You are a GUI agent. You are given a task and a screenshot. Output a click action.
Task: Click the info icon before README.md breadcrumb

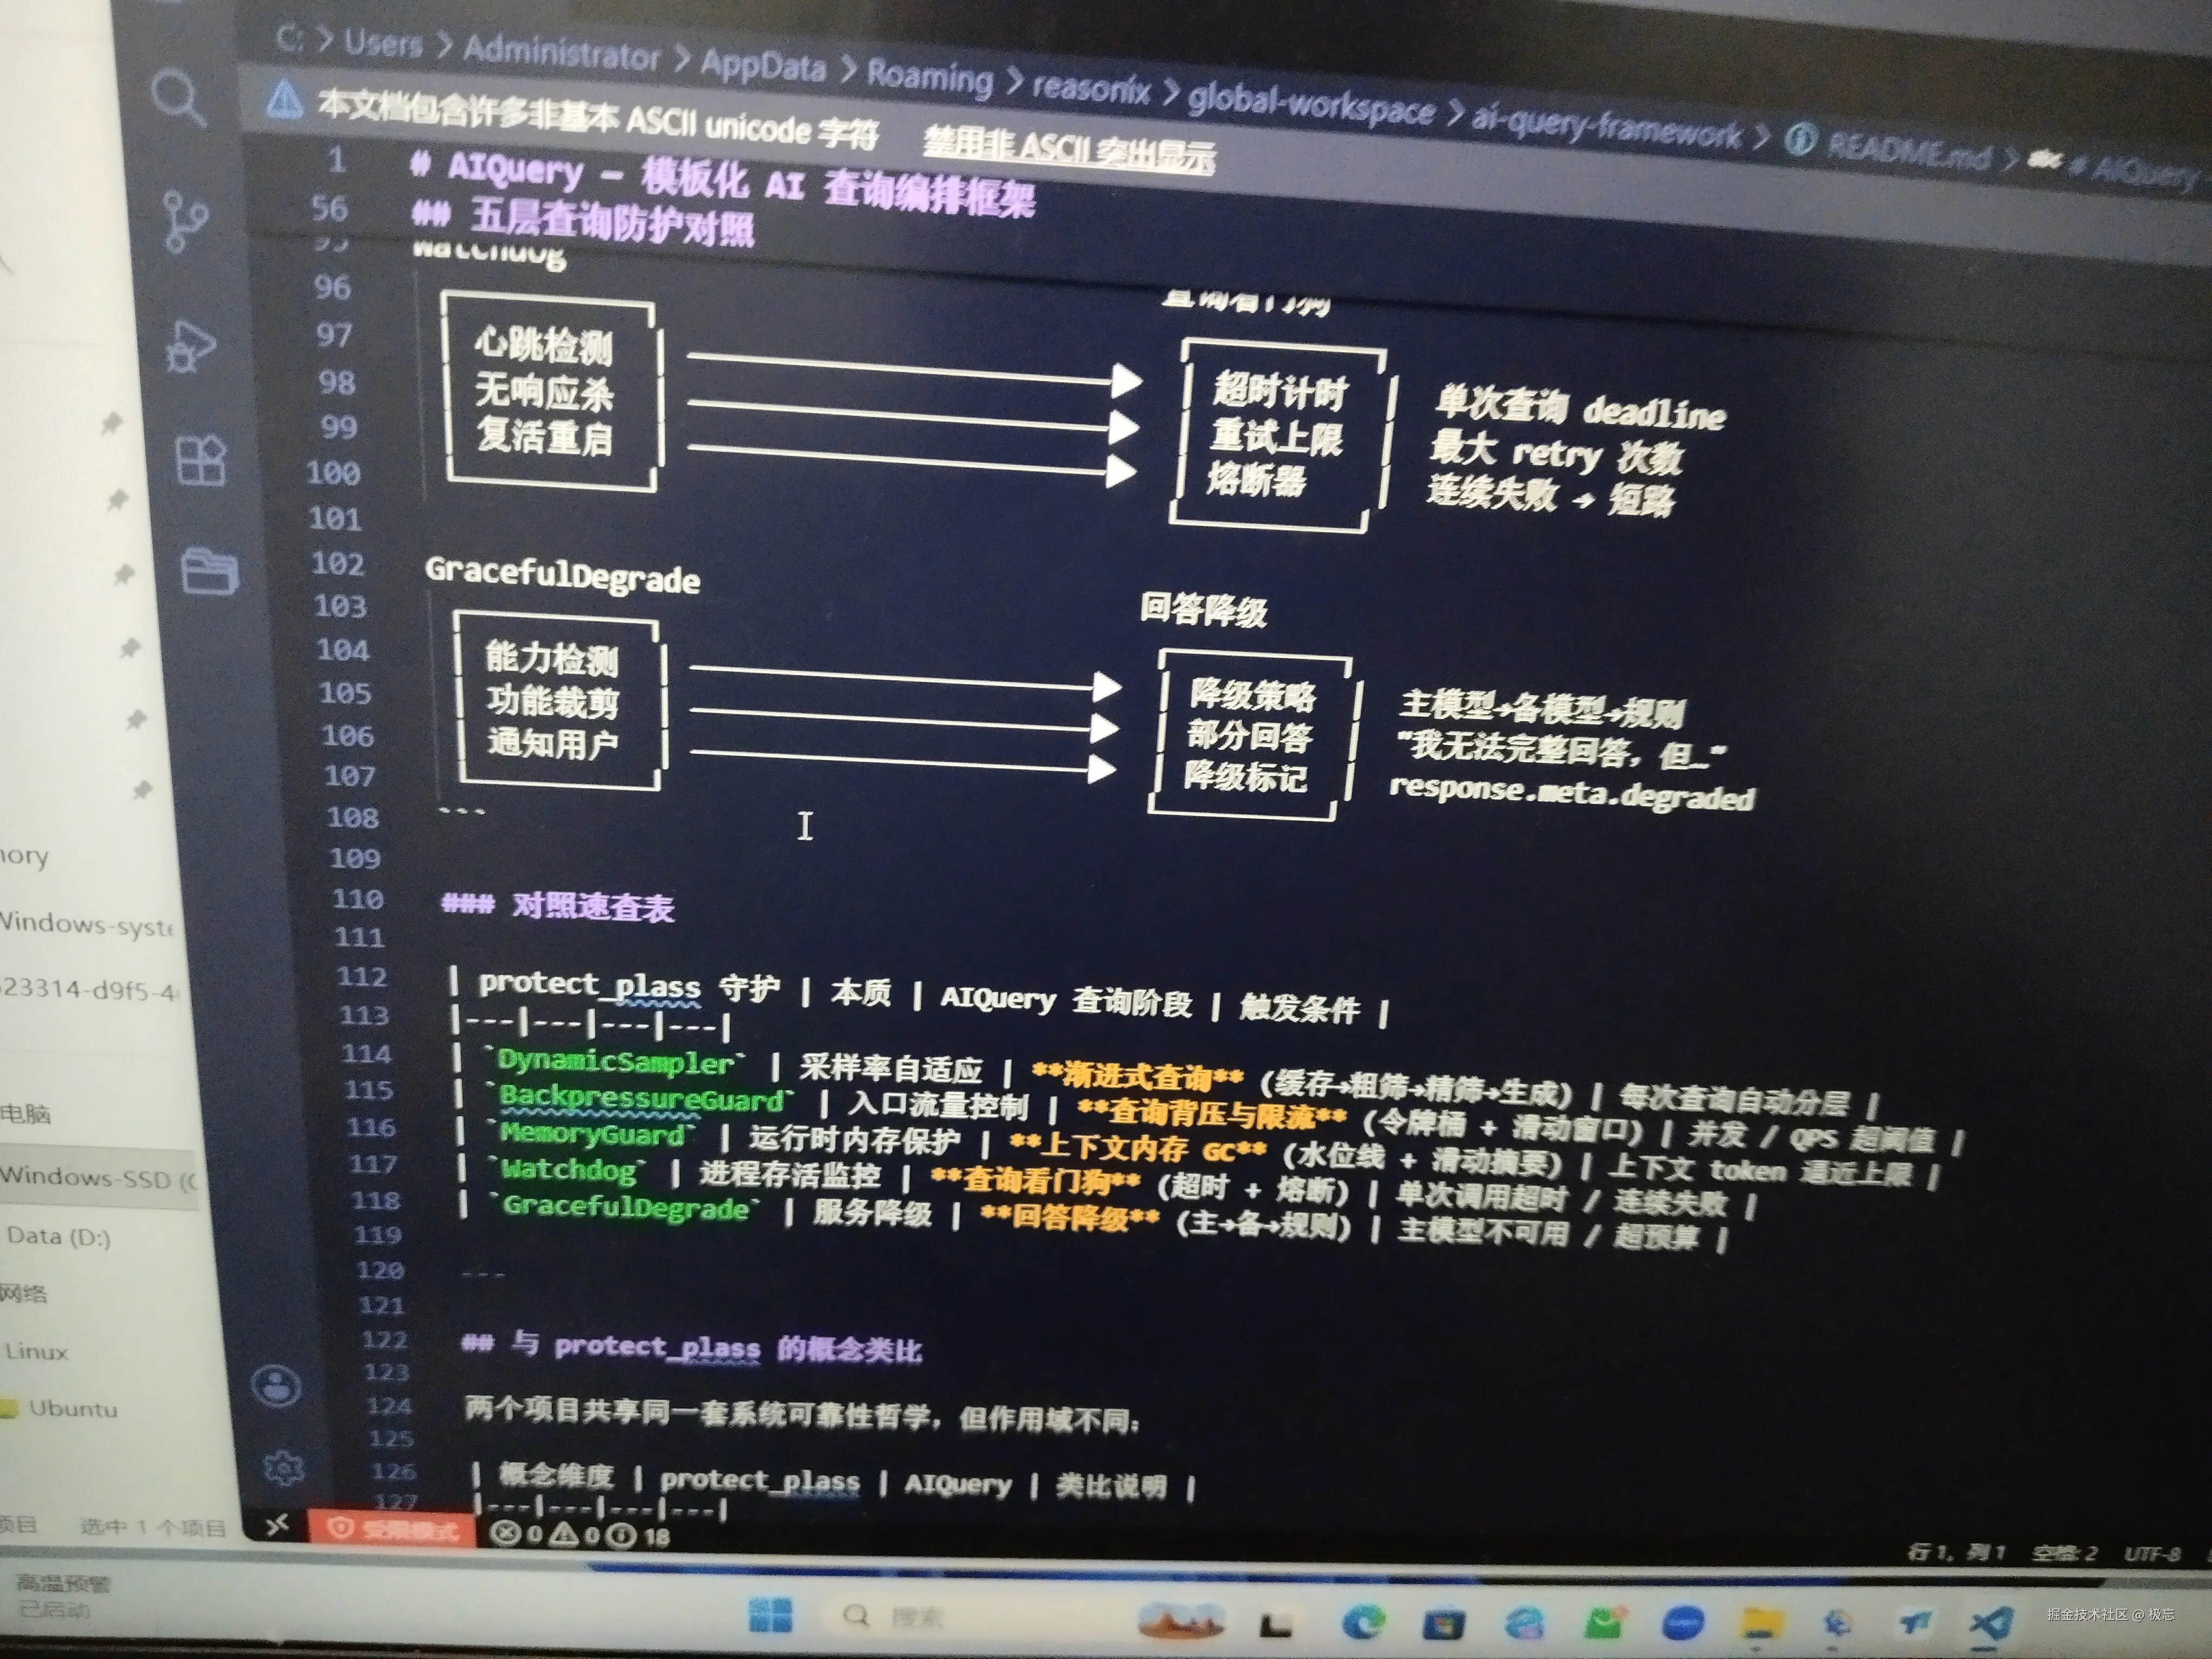point(1800,139)
